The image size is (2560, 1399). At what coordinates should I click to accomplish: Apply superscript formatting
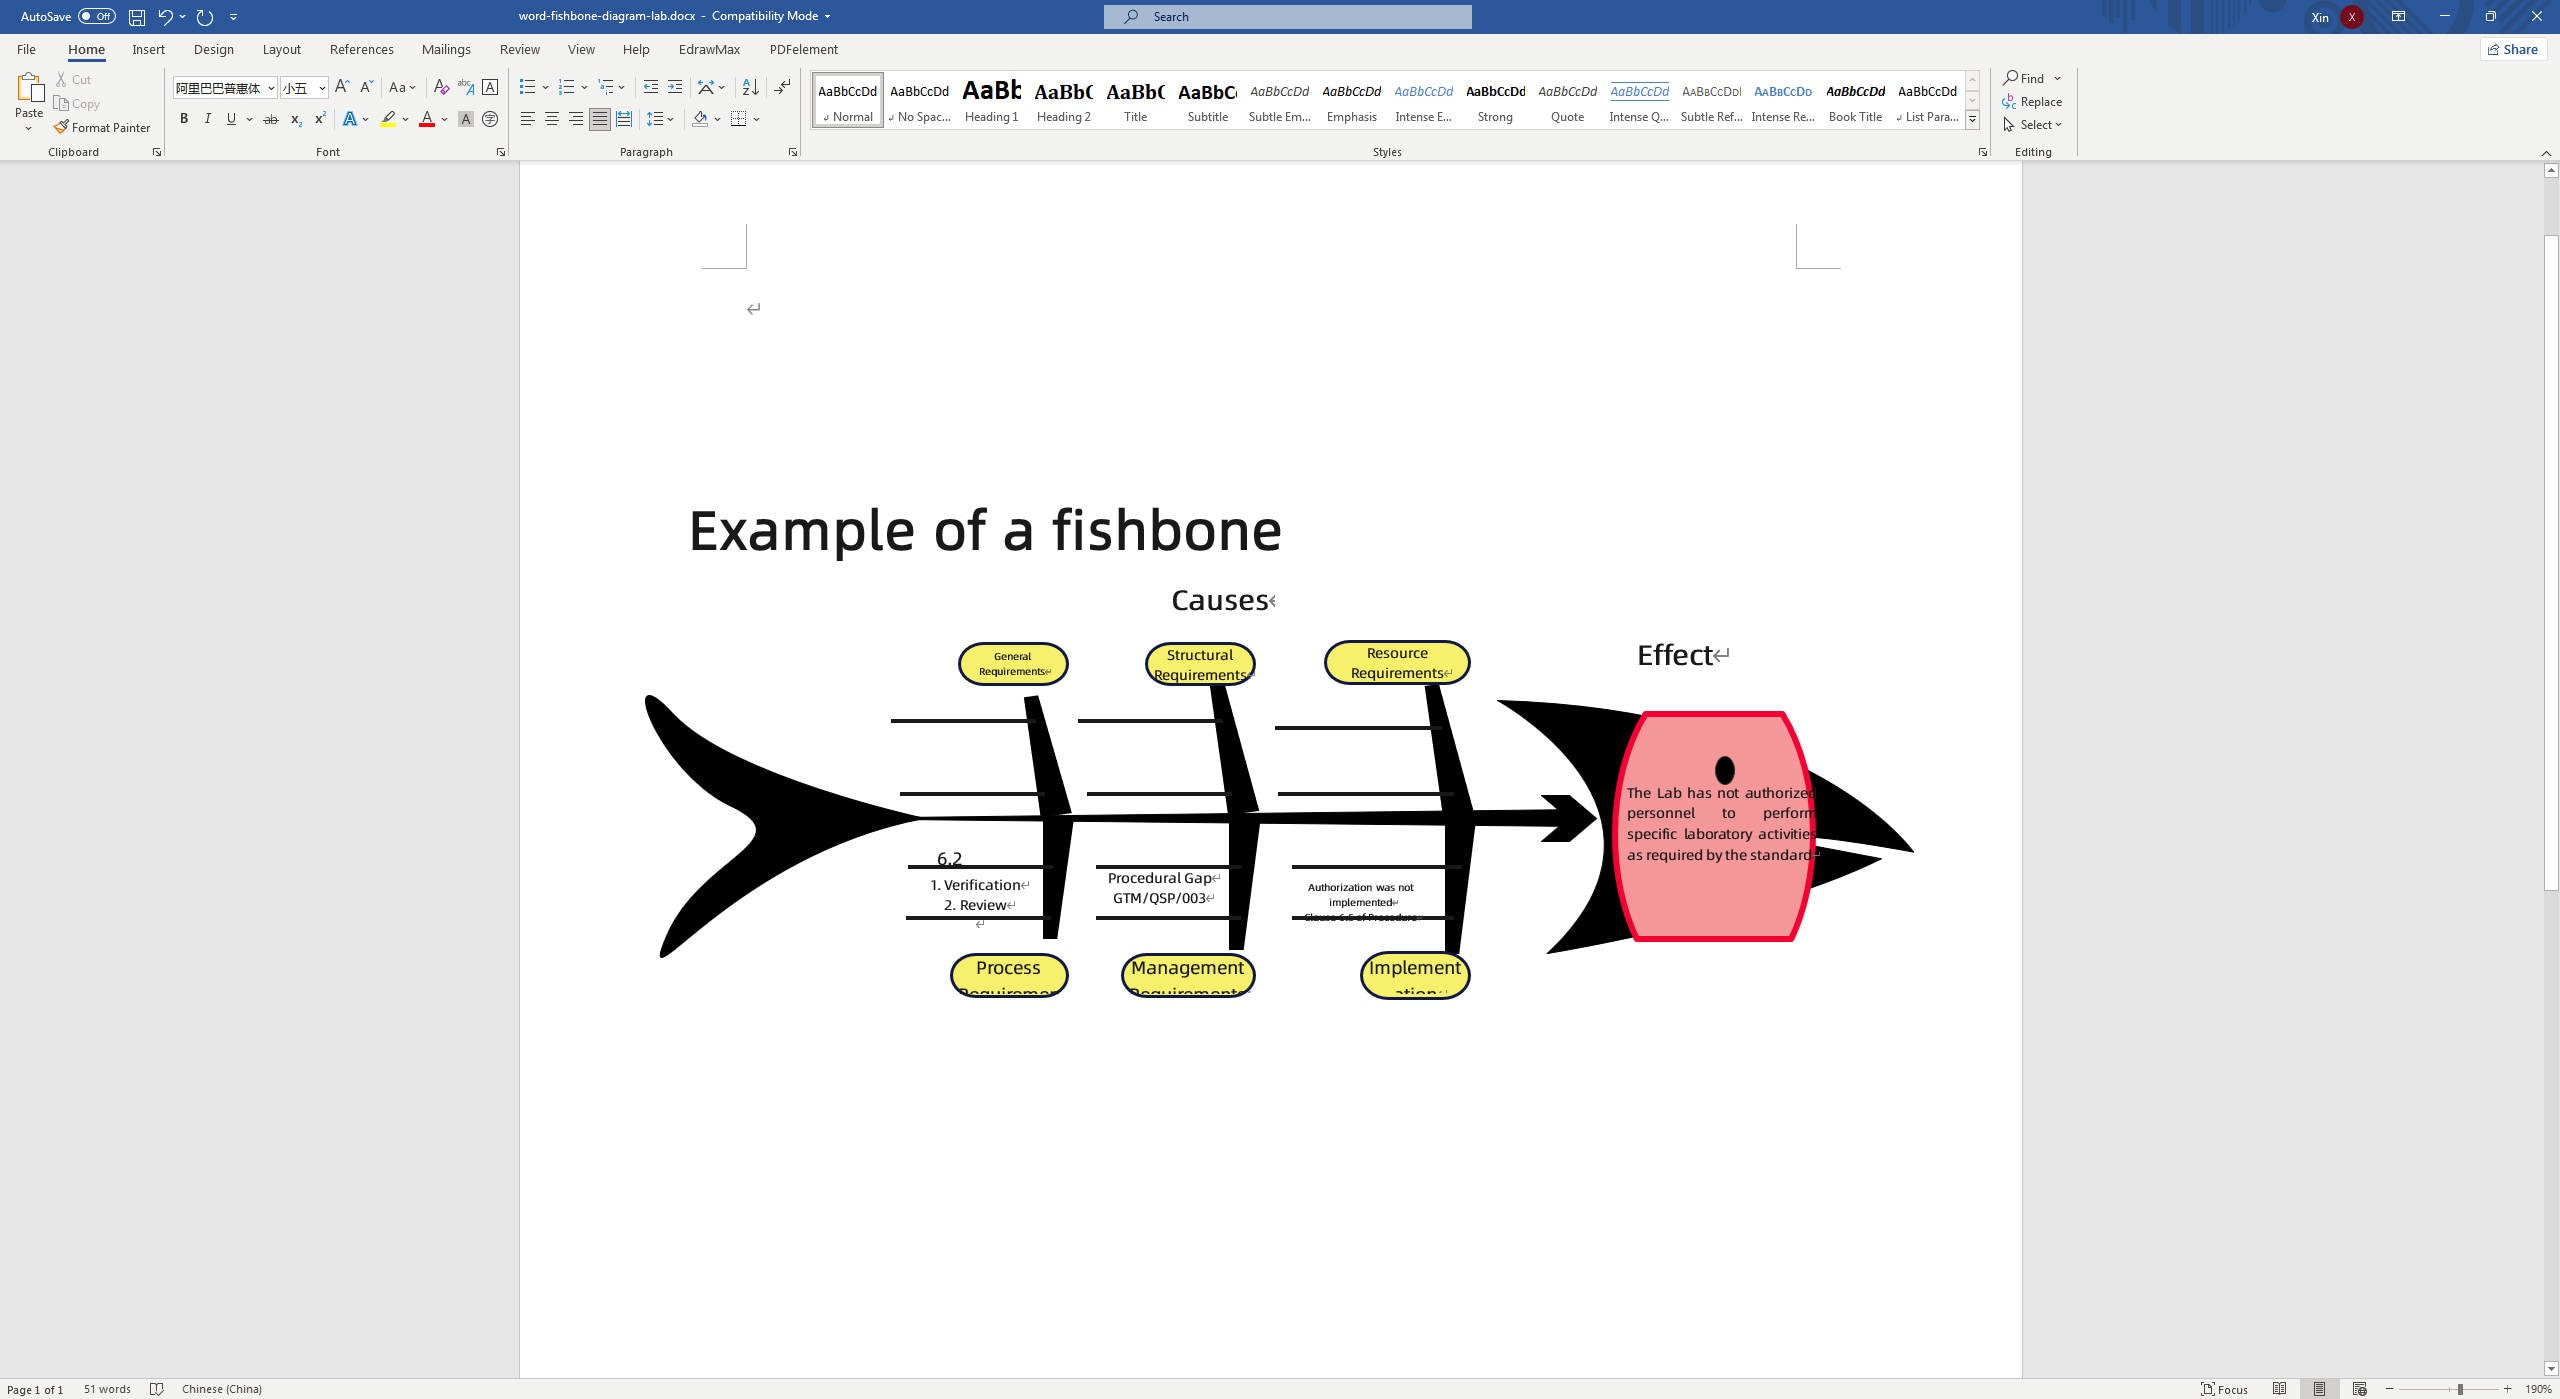319,119
